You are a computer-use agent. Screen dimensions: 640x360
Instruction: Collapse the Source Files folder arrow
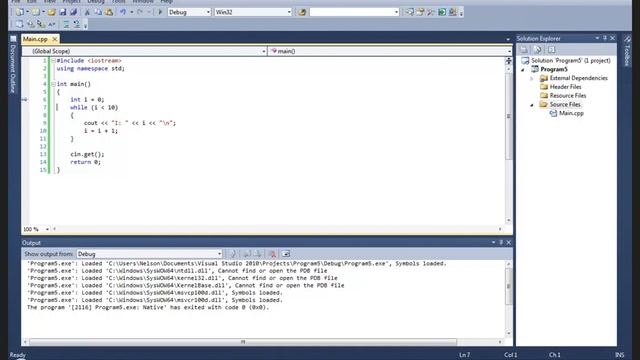532,105
